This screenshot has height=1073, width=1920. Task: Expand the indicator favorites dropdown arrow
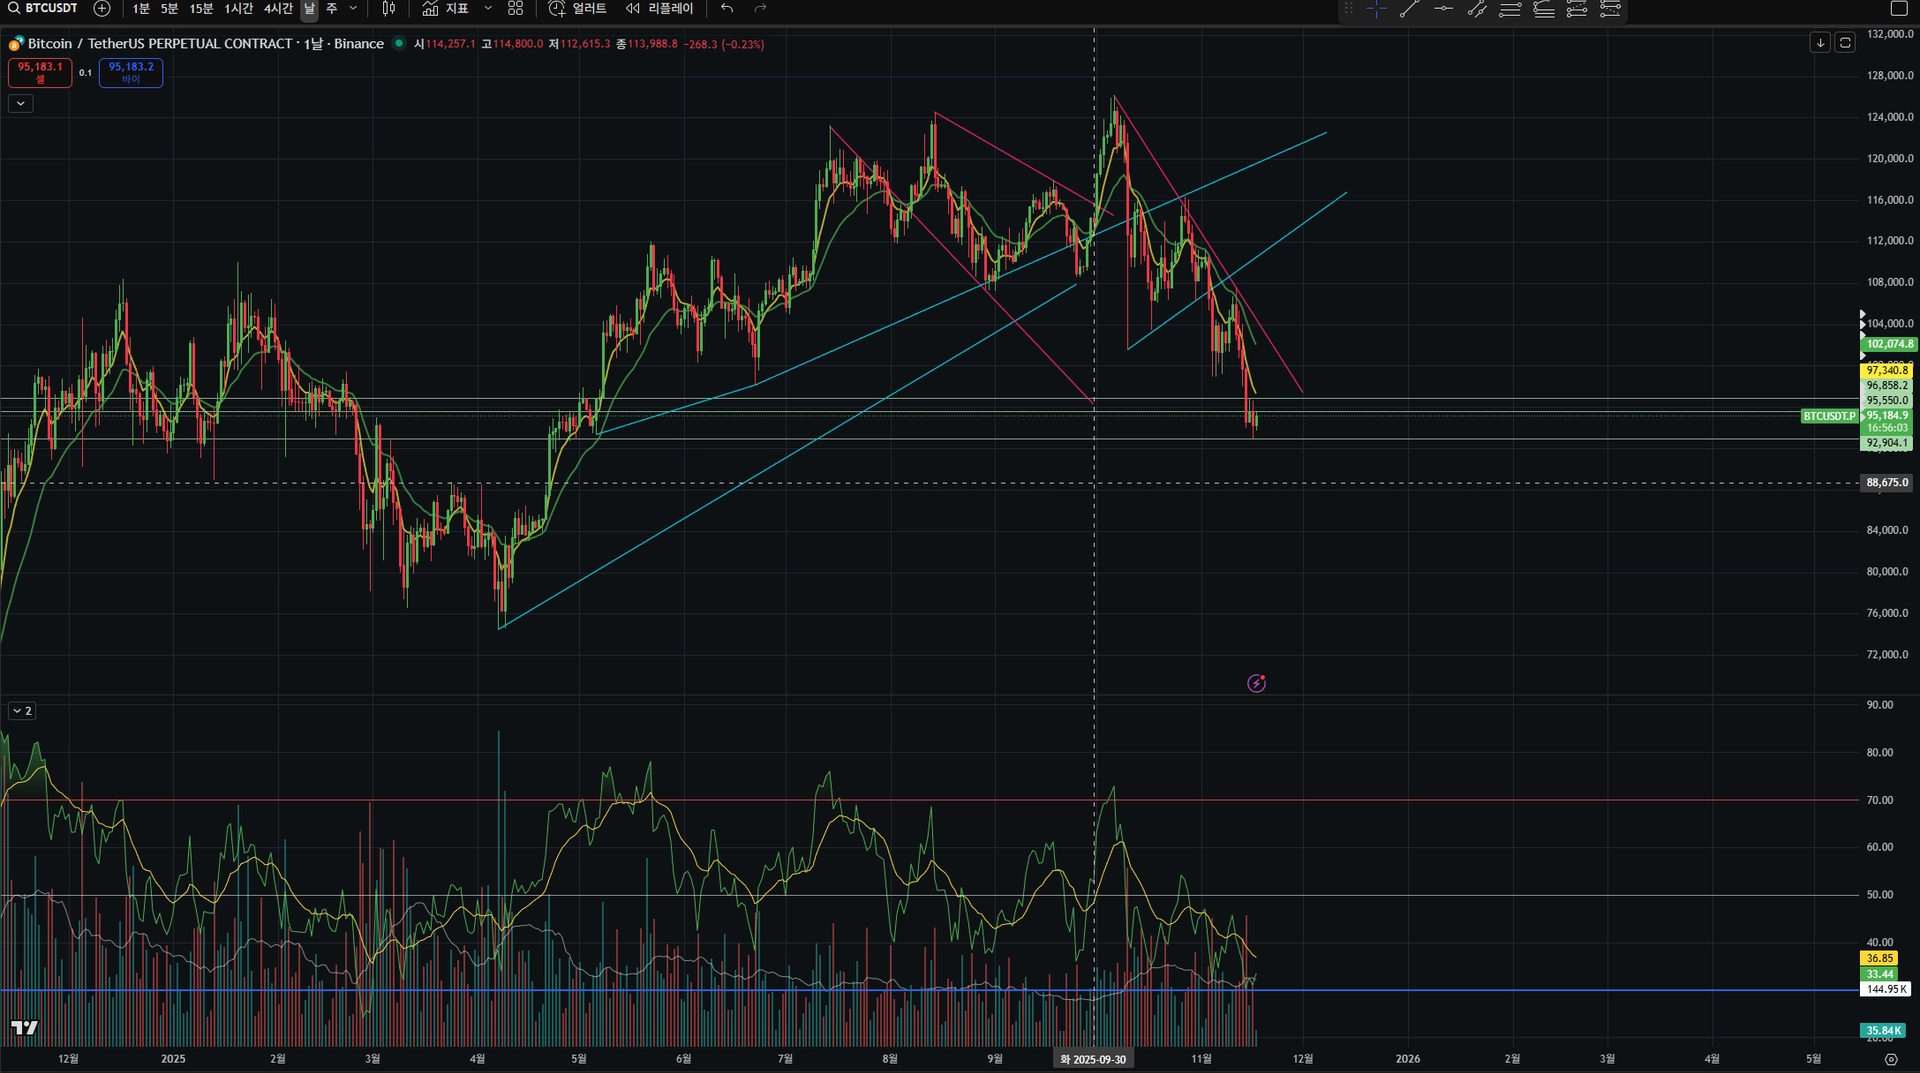point(488,8)
